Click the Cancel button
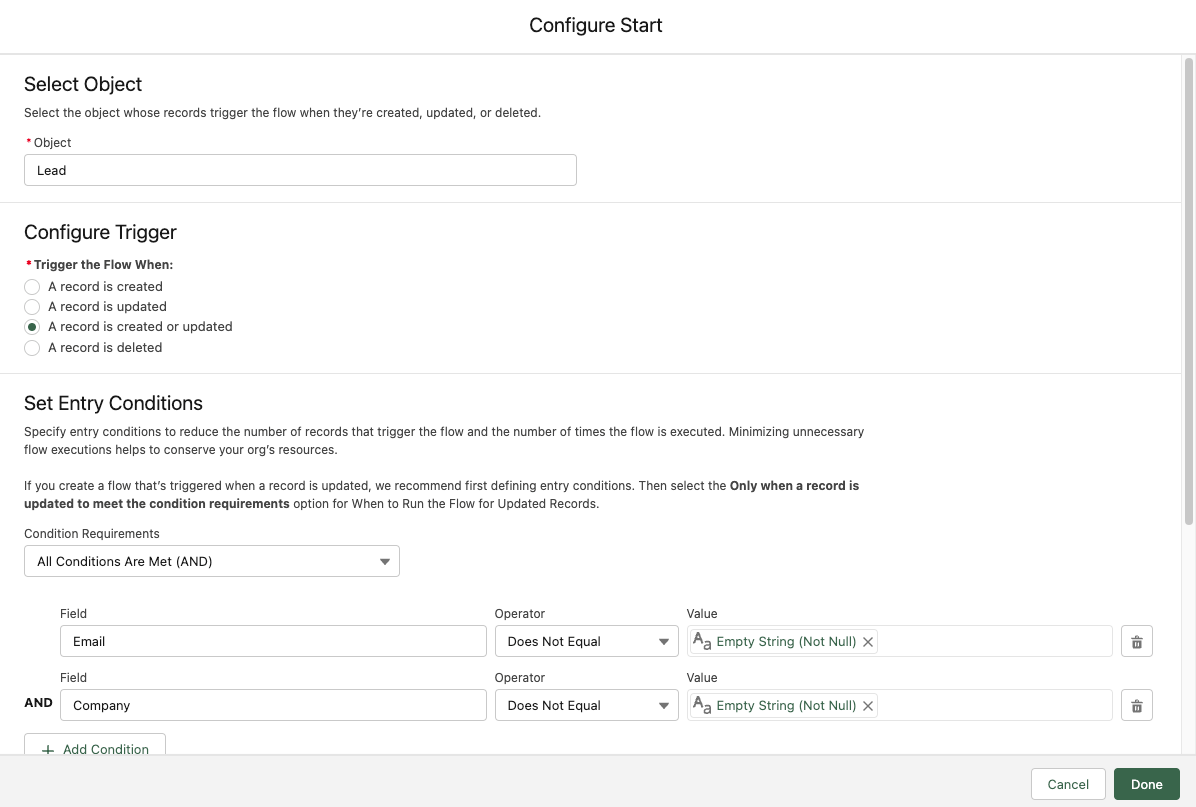Image resolution: width=1196 pixels, height=807 pixels. (1067, 784)
